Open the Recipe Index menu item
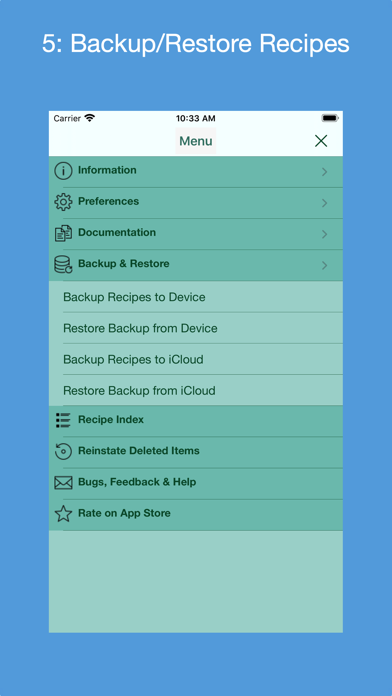This screenshot has width=392, height=696. tap(196, 421)
